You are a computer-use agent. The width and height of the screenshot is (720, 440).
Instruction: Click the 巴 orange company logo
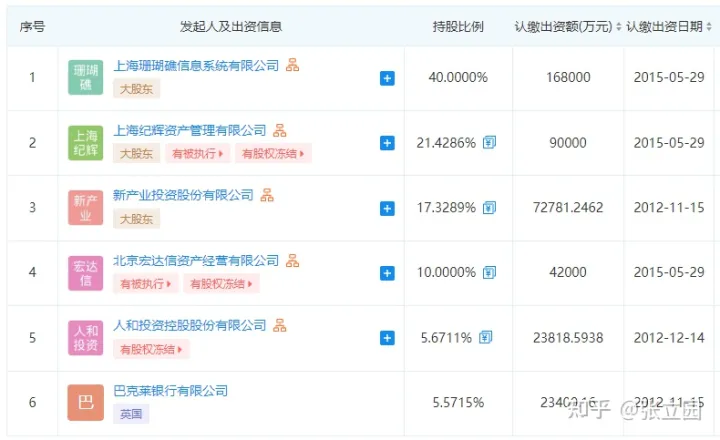point(86,403)
